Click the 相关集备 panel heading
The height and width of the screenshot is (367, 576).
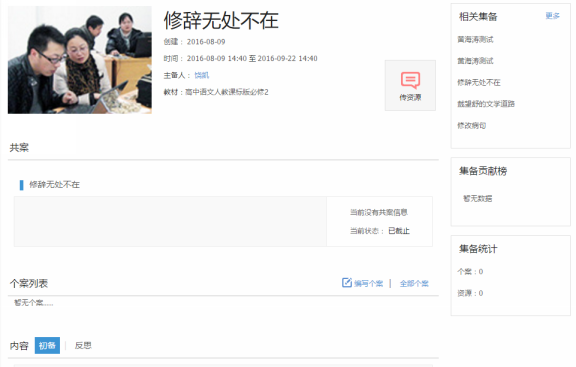coord(478,17)
